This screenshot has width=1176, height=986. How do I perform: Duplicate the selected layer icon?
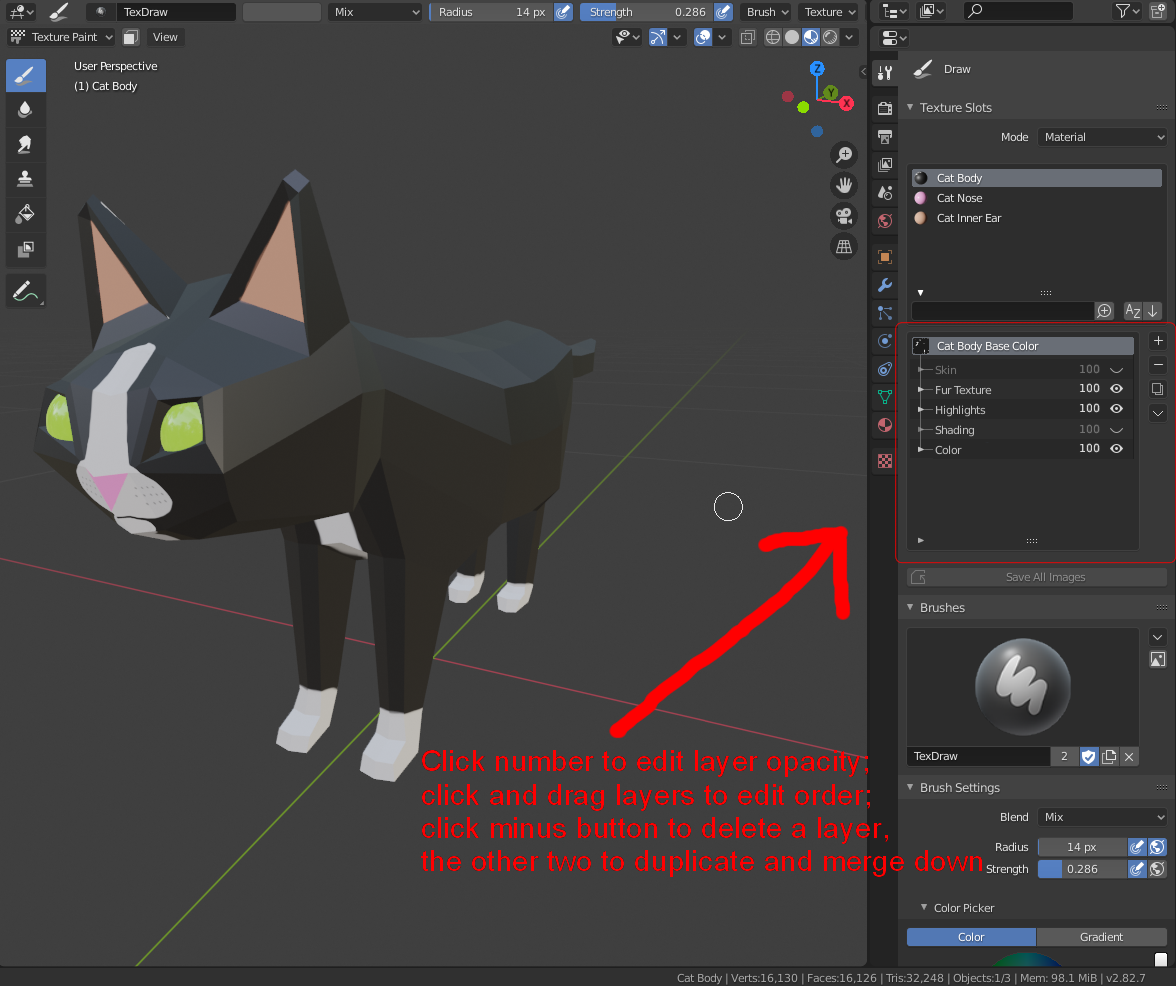[x=1158, y=388]
